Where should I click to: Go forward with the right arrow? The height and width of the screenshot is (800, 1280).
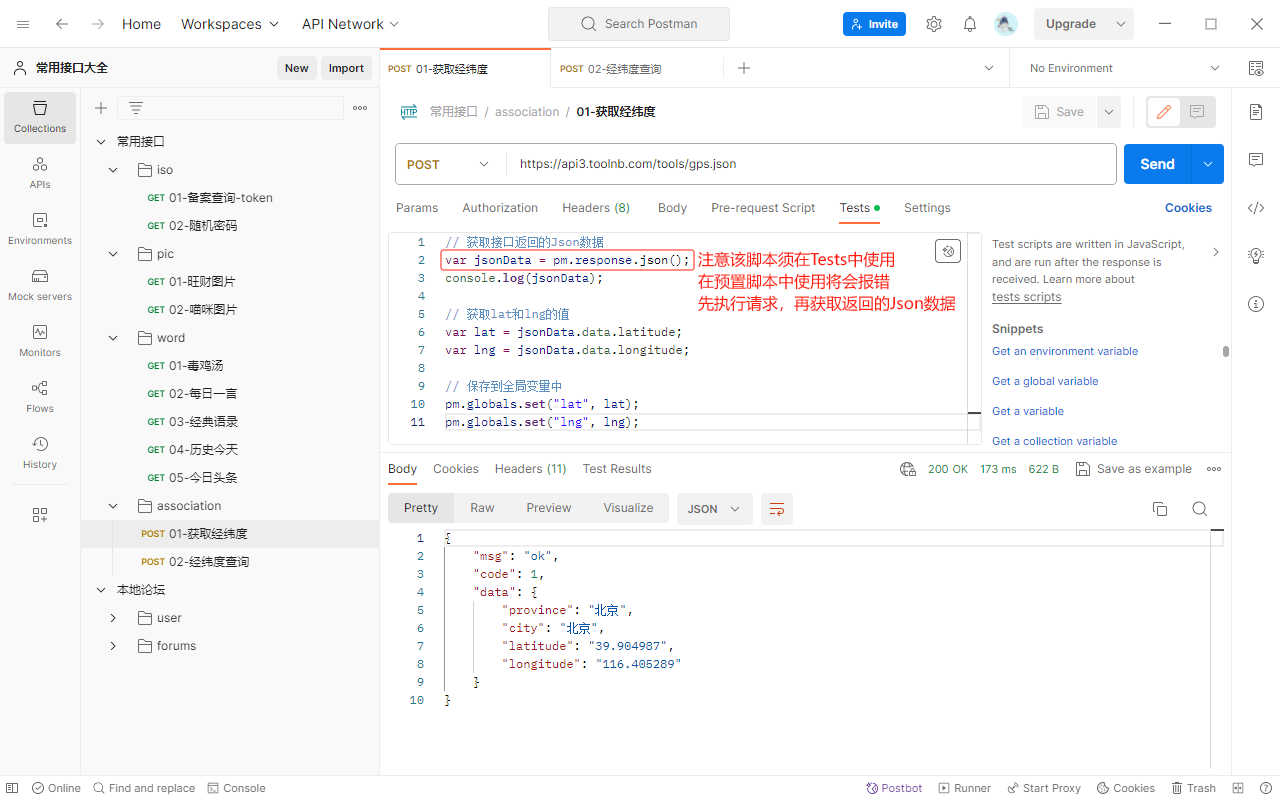[97, 24]
